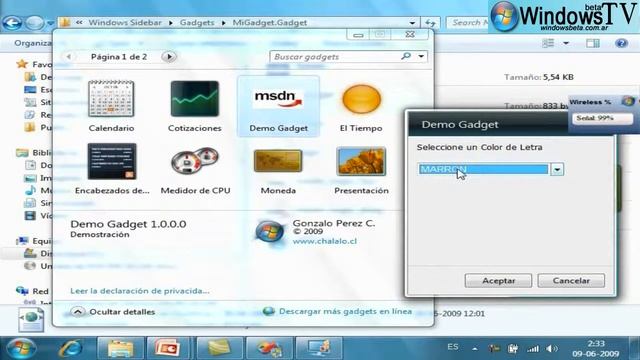640x360 pixels.
Task: Click the Explorer Forward navigation button
Action: pos(35,23)
